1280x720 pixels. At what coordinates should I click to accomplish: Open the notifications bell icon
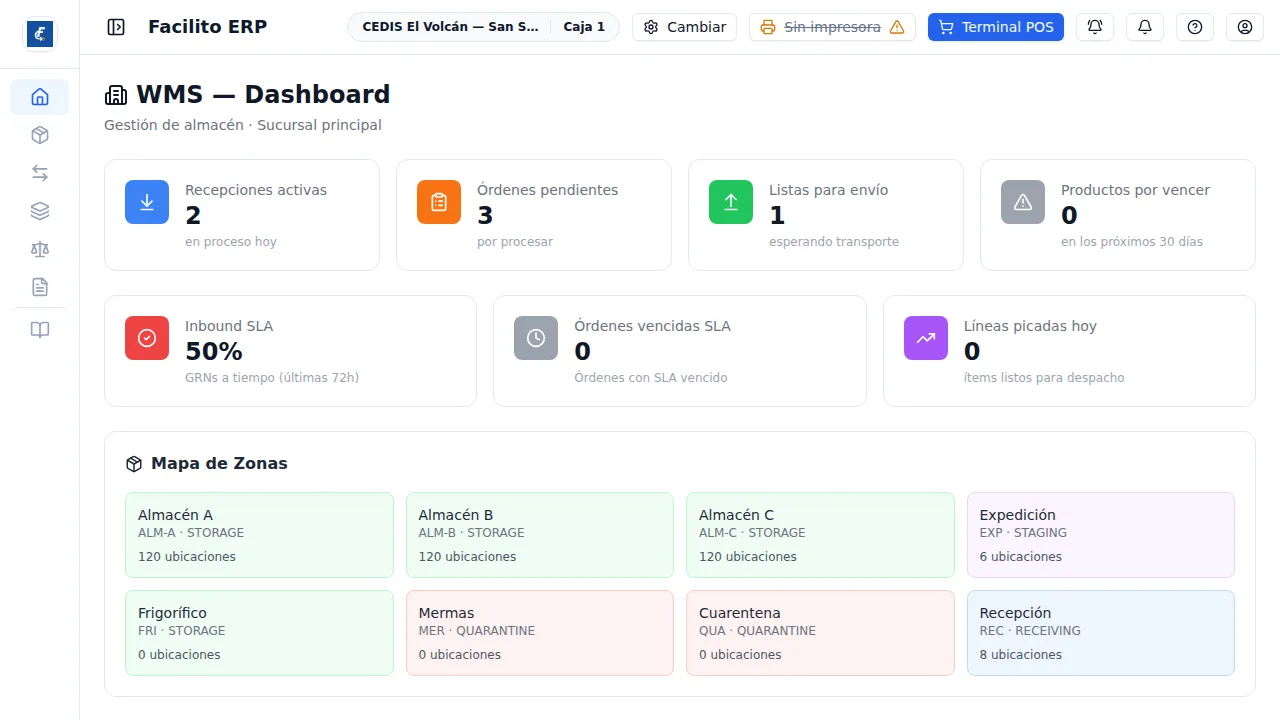pyautogui.click(x=1145, y=27)
